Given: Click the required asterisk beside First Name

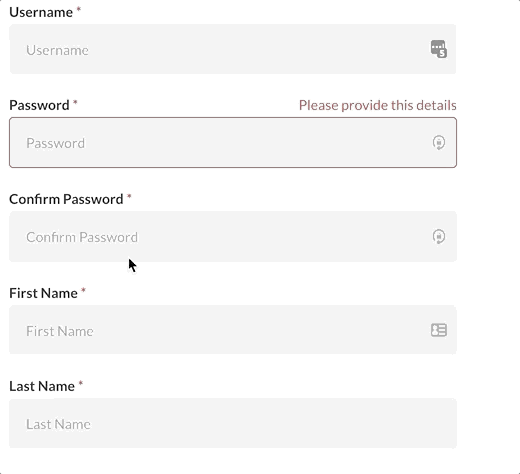Looking at the screenshot, I should coord(83,291).
